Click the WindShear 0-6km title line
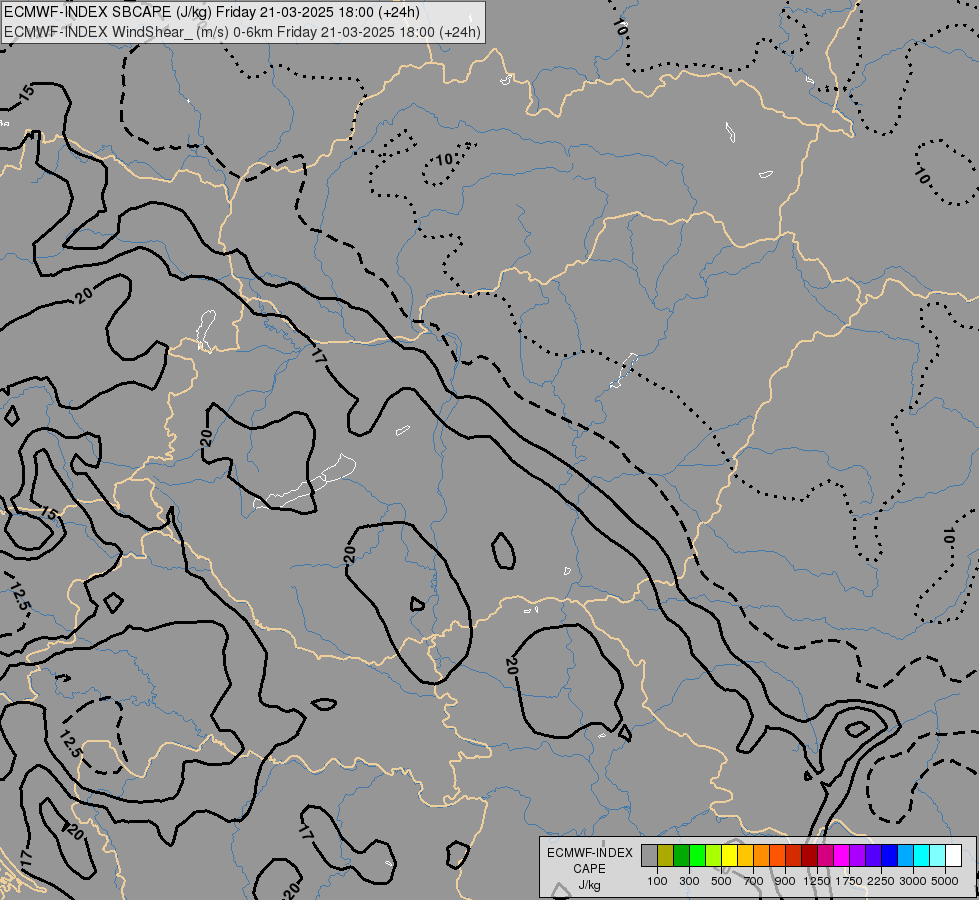 click(242, 32)
